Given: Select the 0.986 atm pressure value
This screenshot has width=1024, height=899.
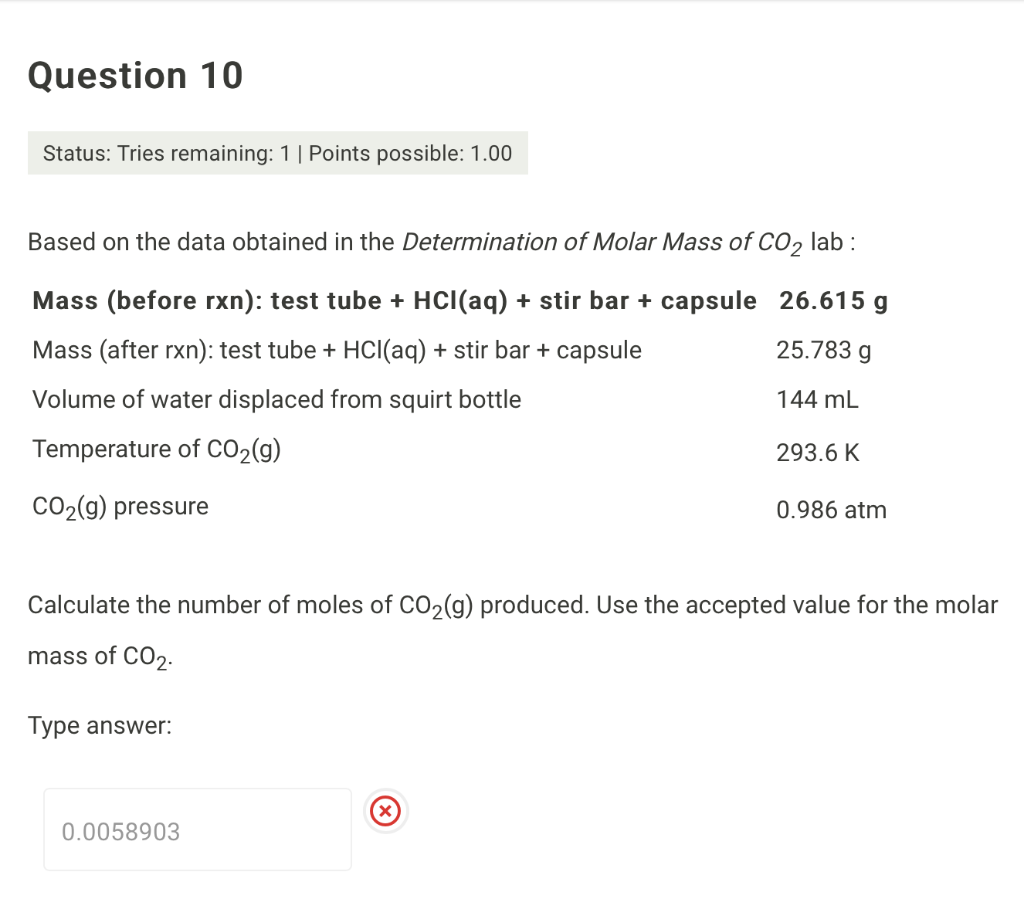Looking at the screenshot, I should pyautogui.click(x=831, y=510).
